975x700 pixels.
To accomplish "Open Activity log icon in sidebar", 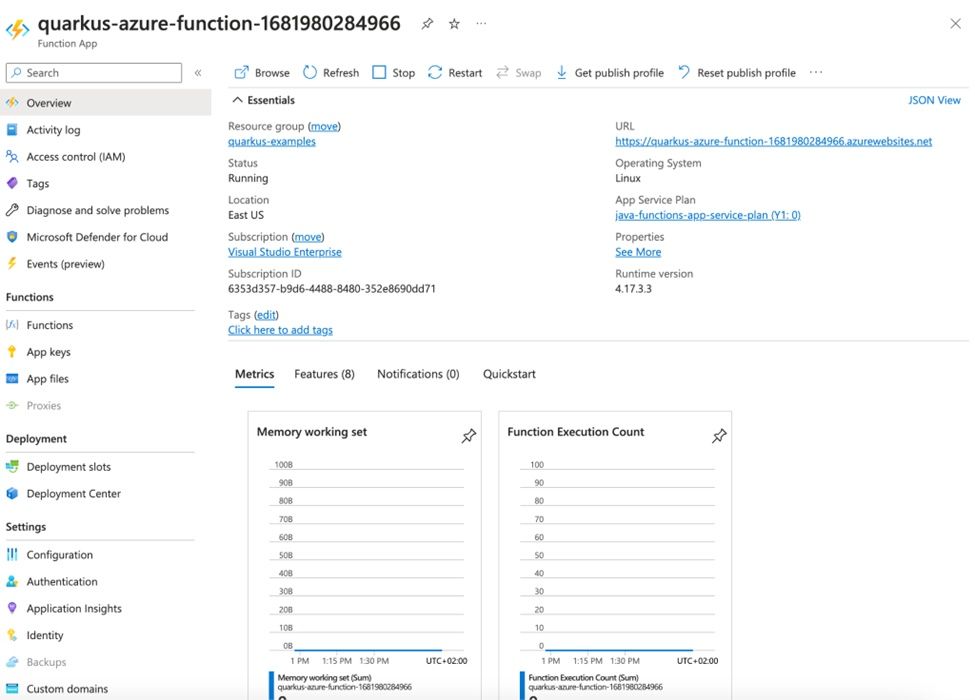I will (12, 129).
